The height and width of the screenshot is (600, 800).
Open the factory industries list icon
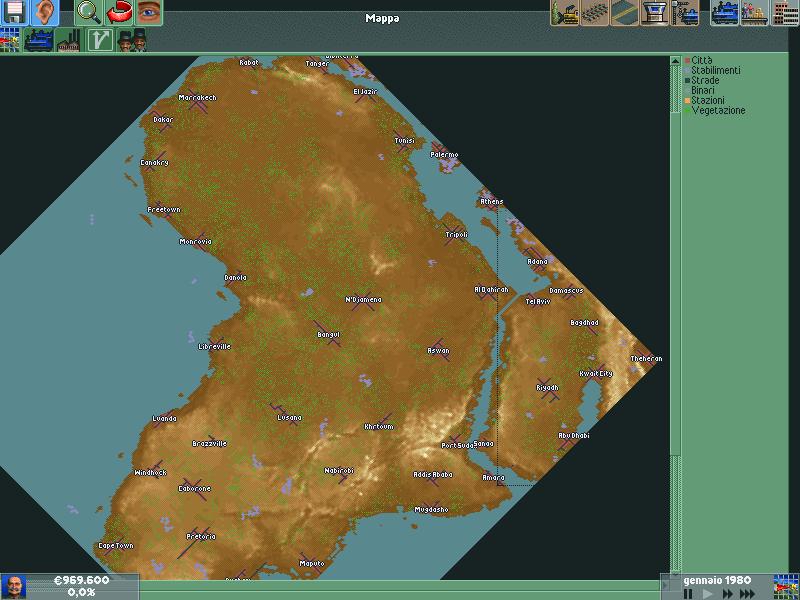click(x=68, y=40)
